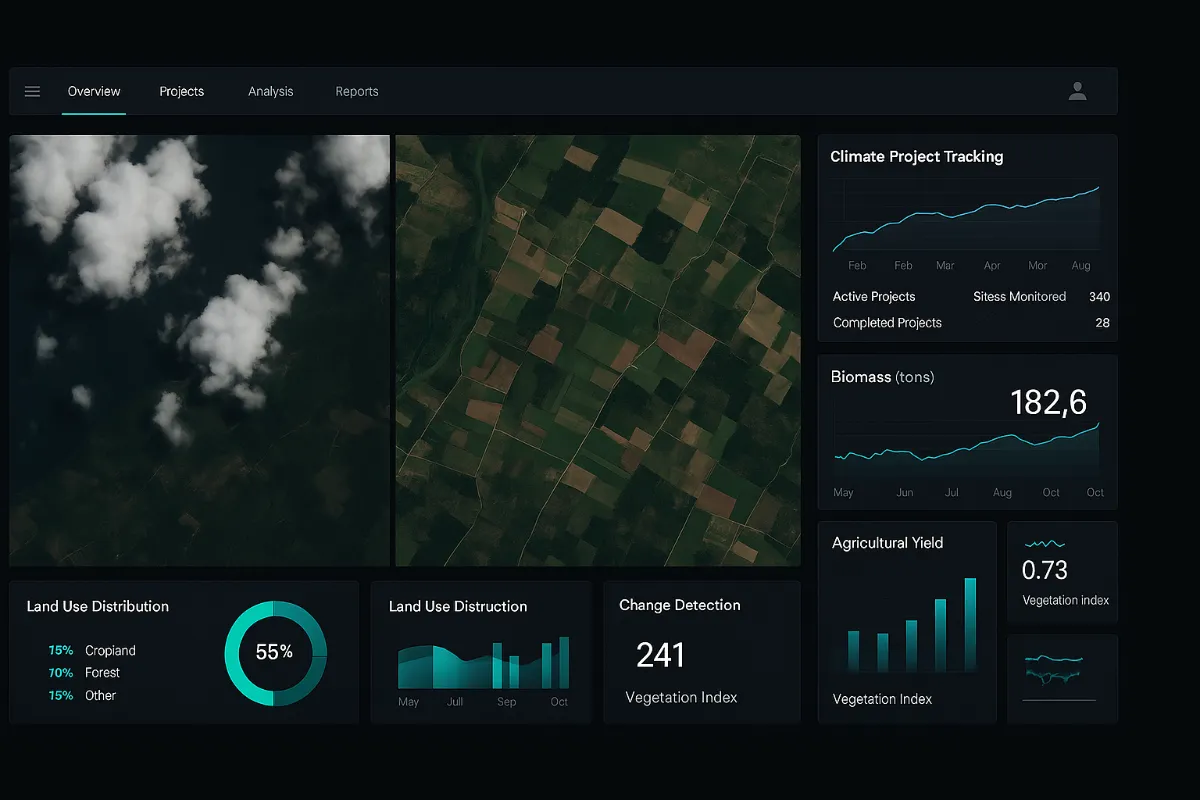Open the Reports tab

[x=357, y=92]
